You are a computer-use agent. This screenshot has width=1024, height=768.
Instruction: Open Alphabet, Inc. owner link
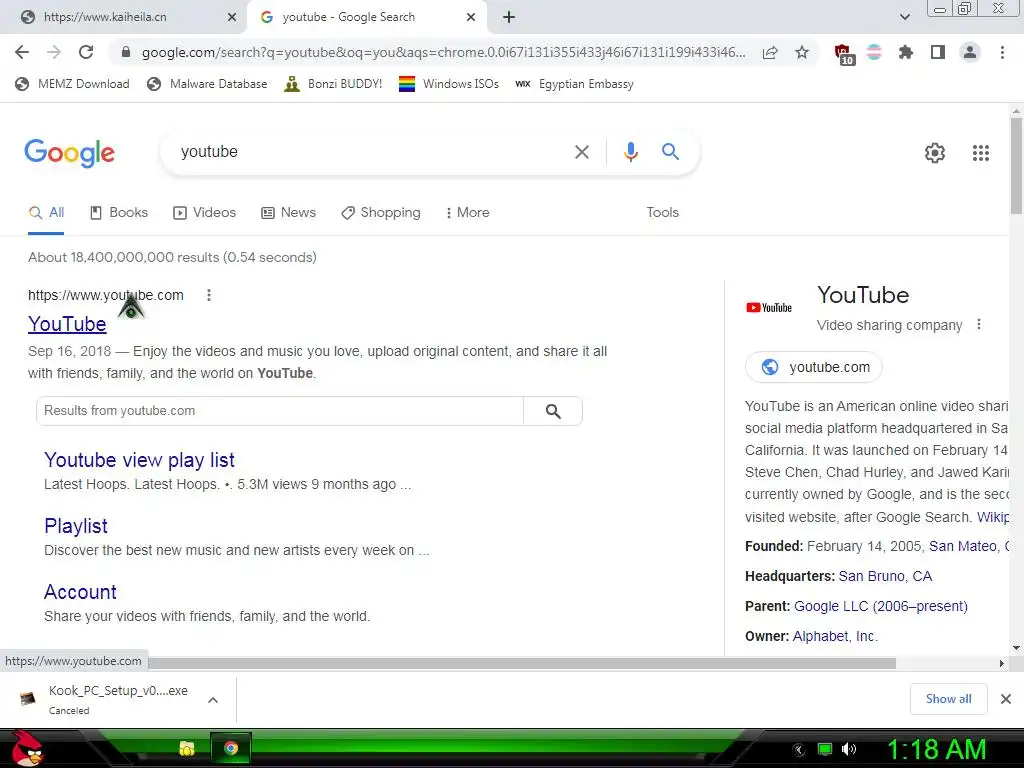click(x=835, y=636)
